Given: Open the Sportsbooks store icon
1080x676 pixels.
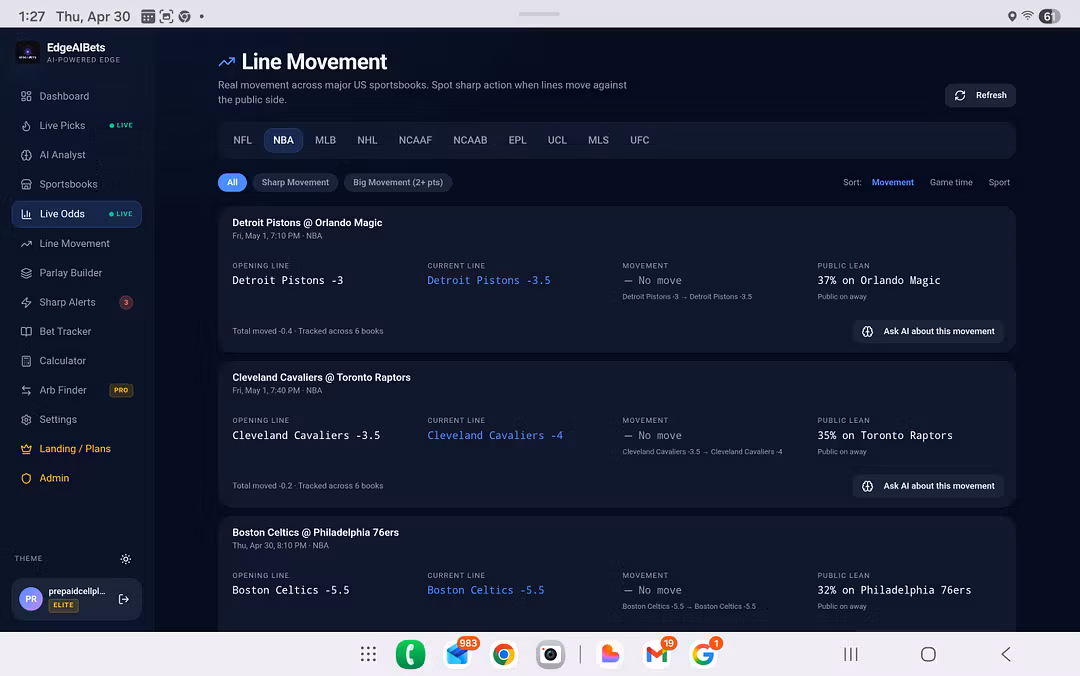Looking at the screenshot, I should (x=26, y=184).
